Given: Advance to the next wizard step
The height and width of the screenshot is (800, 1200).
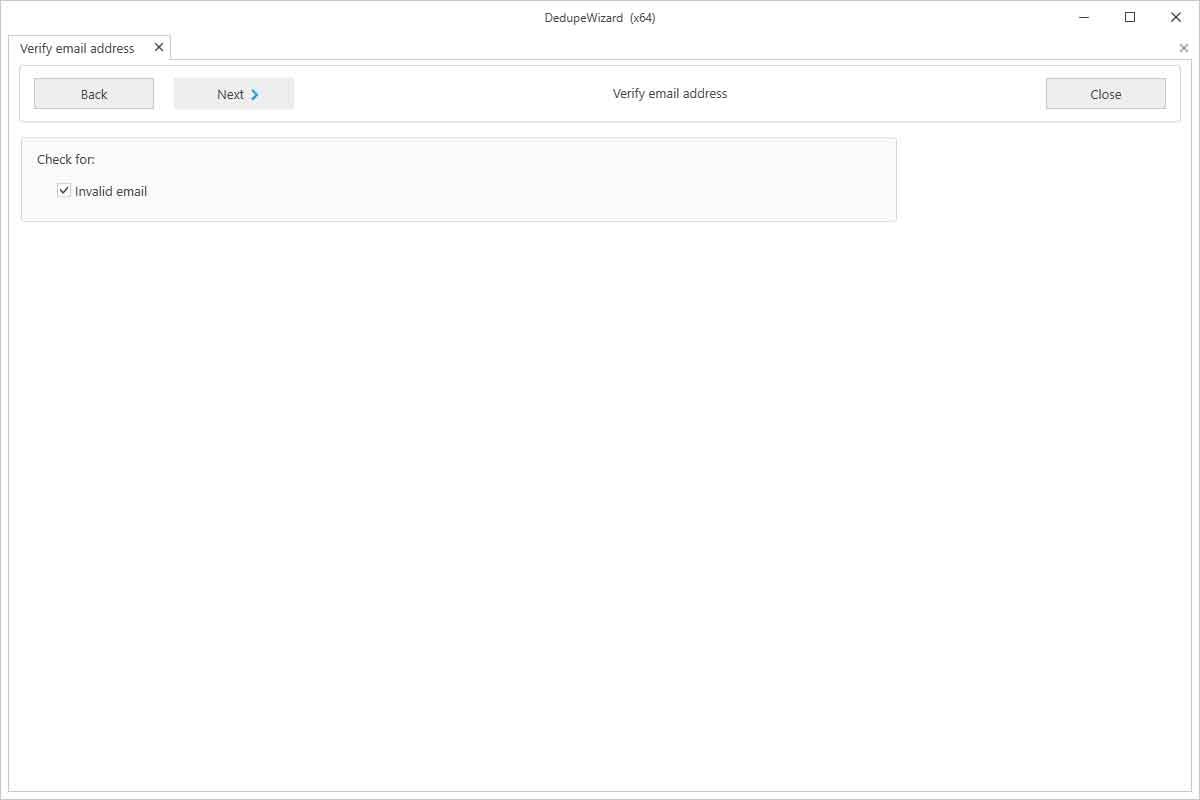Looking at the screenshot, I should pyautogui.click(x=233, y=93).
